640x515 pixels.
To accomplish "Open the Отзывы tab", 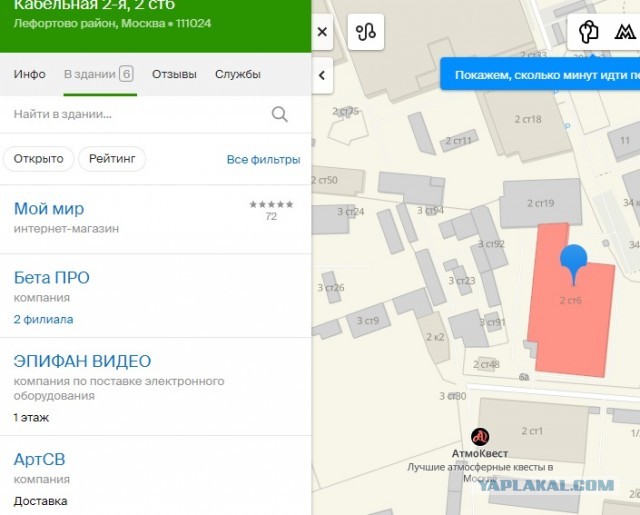I will [174, 74].
